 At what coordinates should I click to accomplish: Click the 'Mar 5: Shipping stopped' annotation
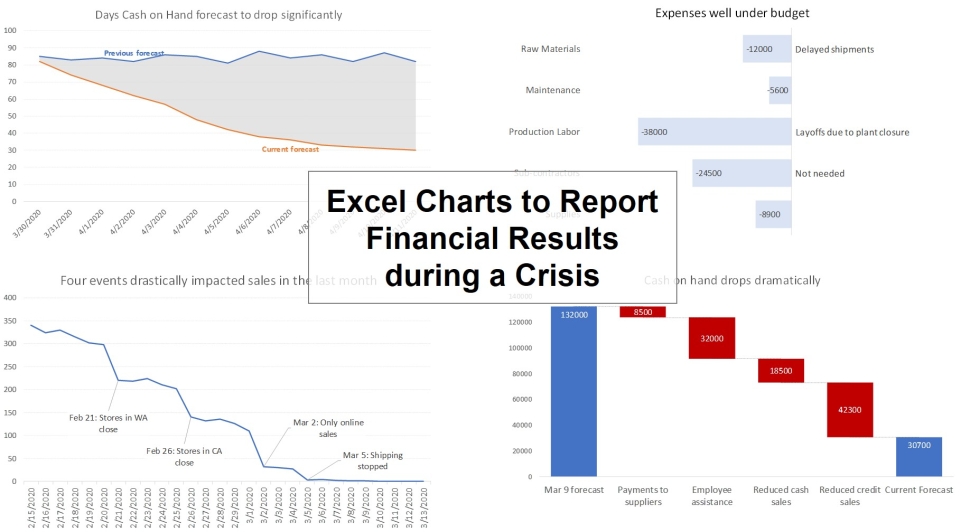click(x=372, y=460)
